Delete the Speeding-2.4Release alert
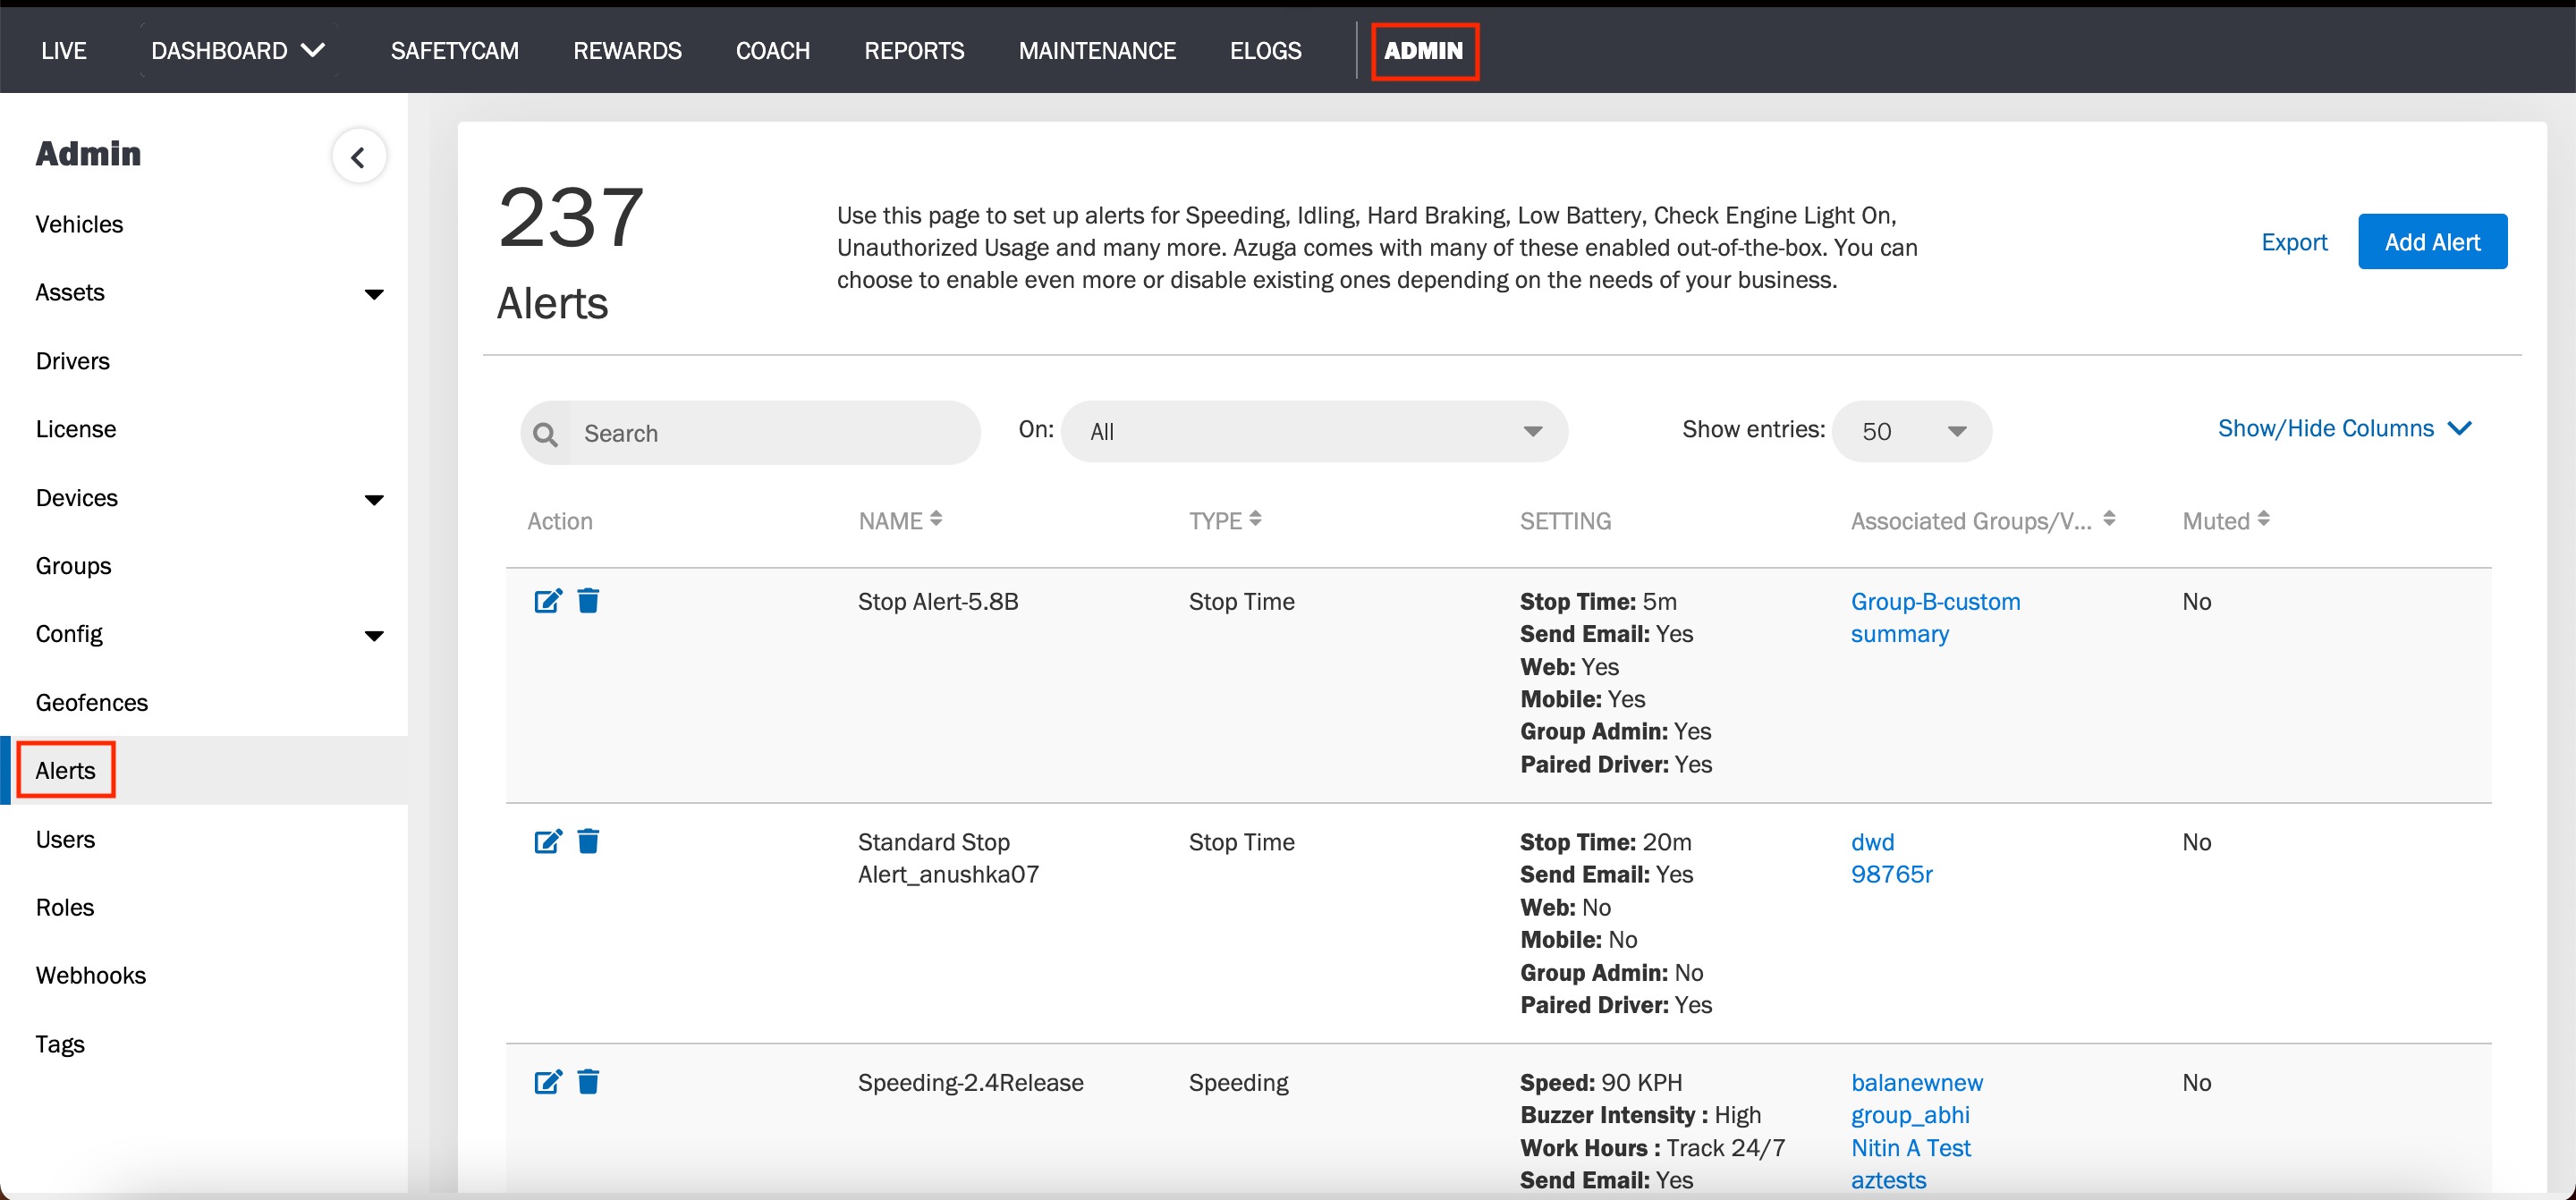This screenshot has height=1200, width=2576. pos(588,1082)
